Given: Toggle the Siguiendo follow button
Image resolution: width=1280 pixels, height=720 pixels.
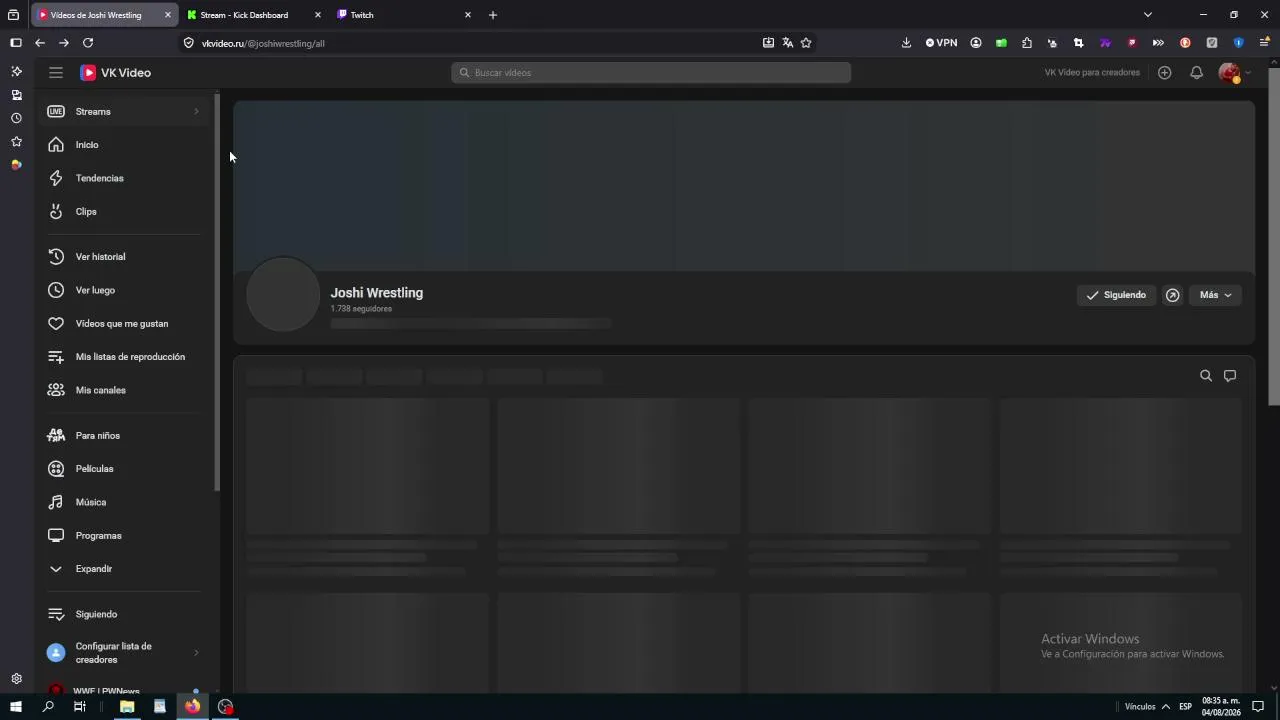Looking at the screenshot, I should click(1117, 295).
